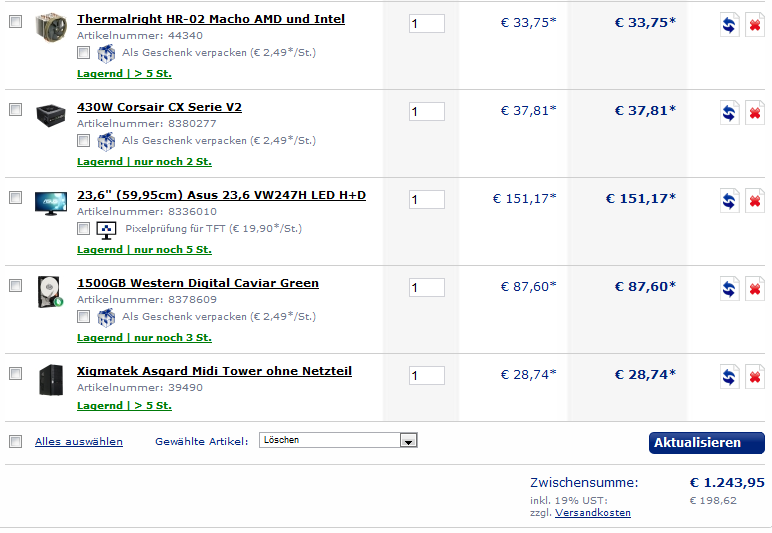Open 23,6" Asus VW247H LED product link
Screen dimensions: 772x533
(222, 195)
